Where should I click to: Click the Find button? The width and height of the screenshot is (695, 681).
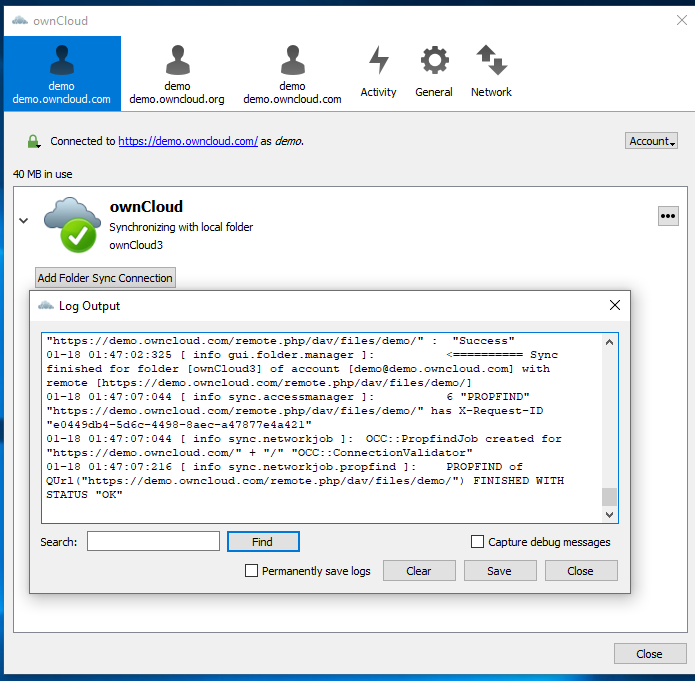(263, 542)
